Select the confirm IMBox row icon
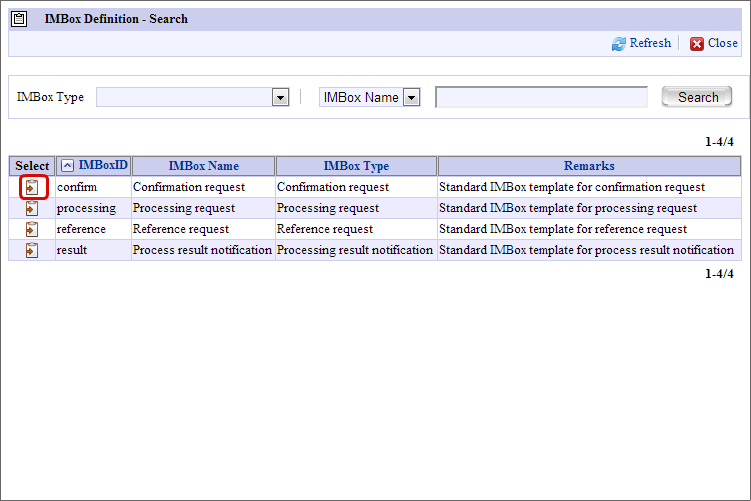The width and height of the screenshot is (751, 501). pos(32,187)
